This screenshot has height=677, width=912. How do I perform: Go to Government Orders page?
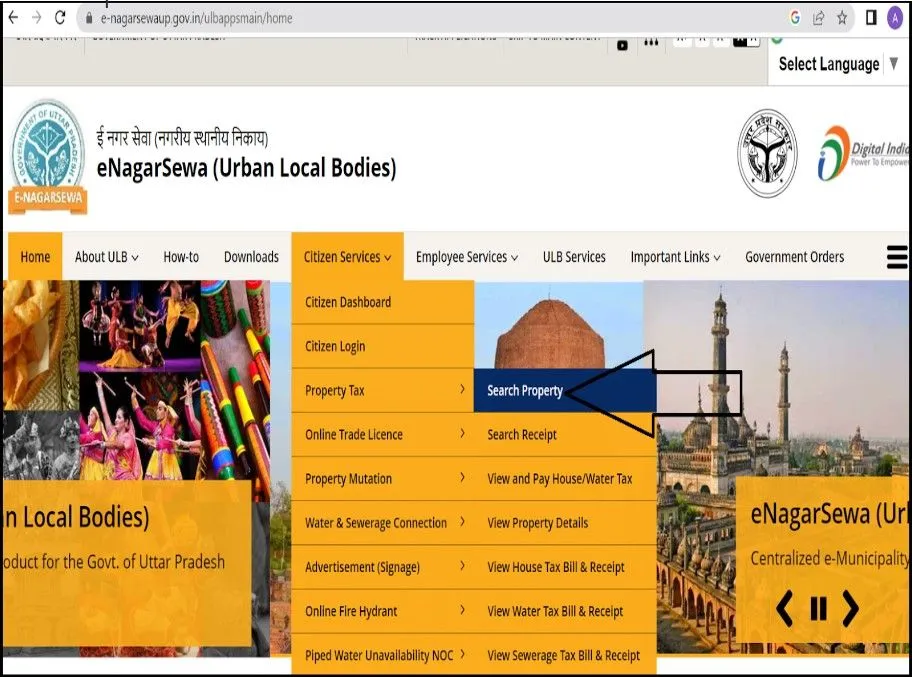tap(794, 257)
